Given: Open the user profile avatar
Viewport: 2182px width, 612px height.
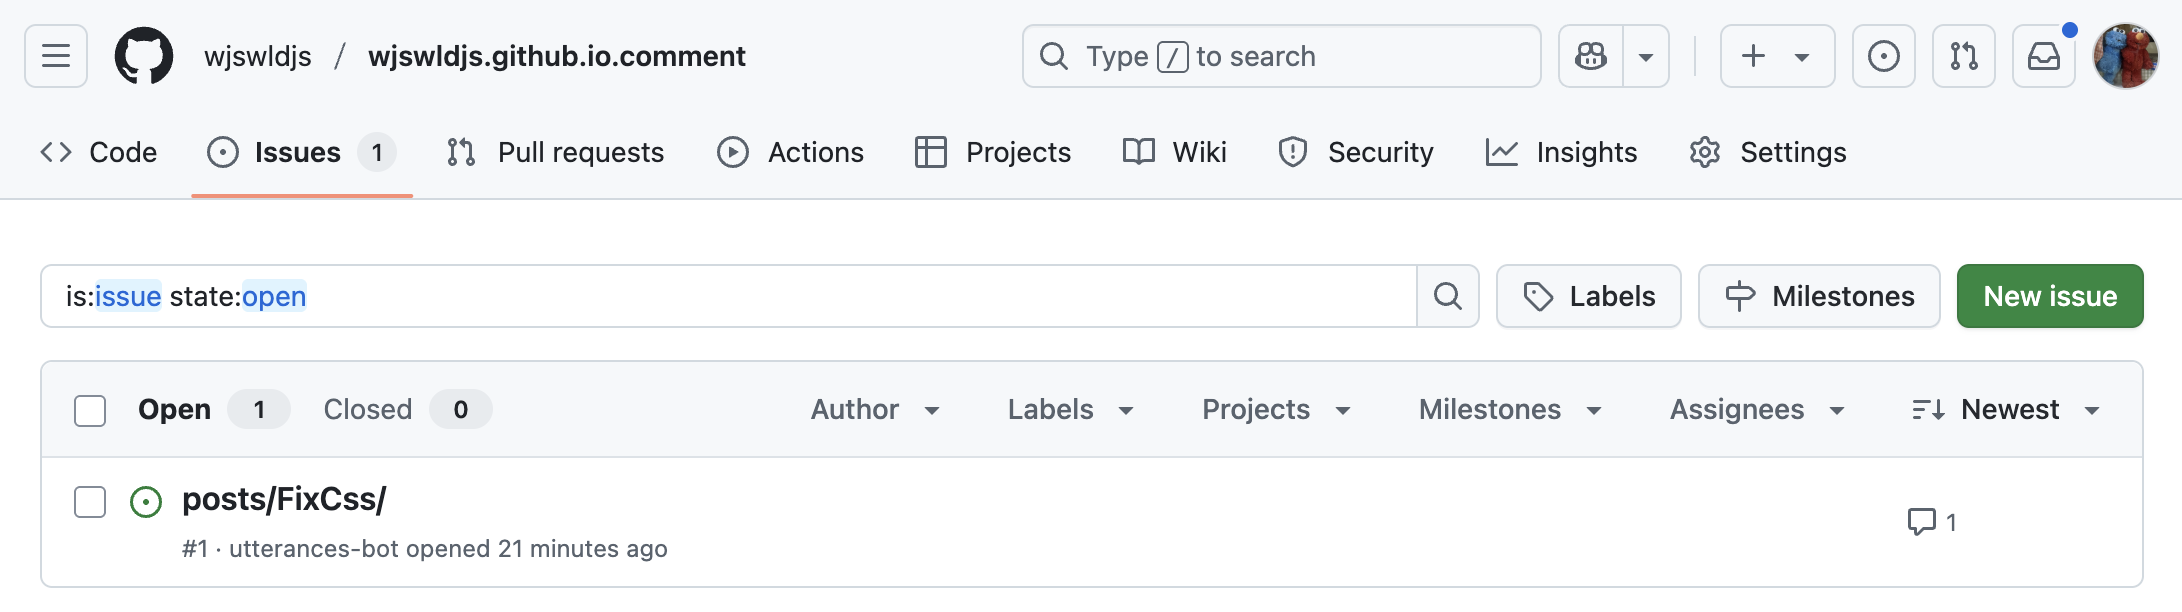Looking at the screenshot, I should 2125,56.
